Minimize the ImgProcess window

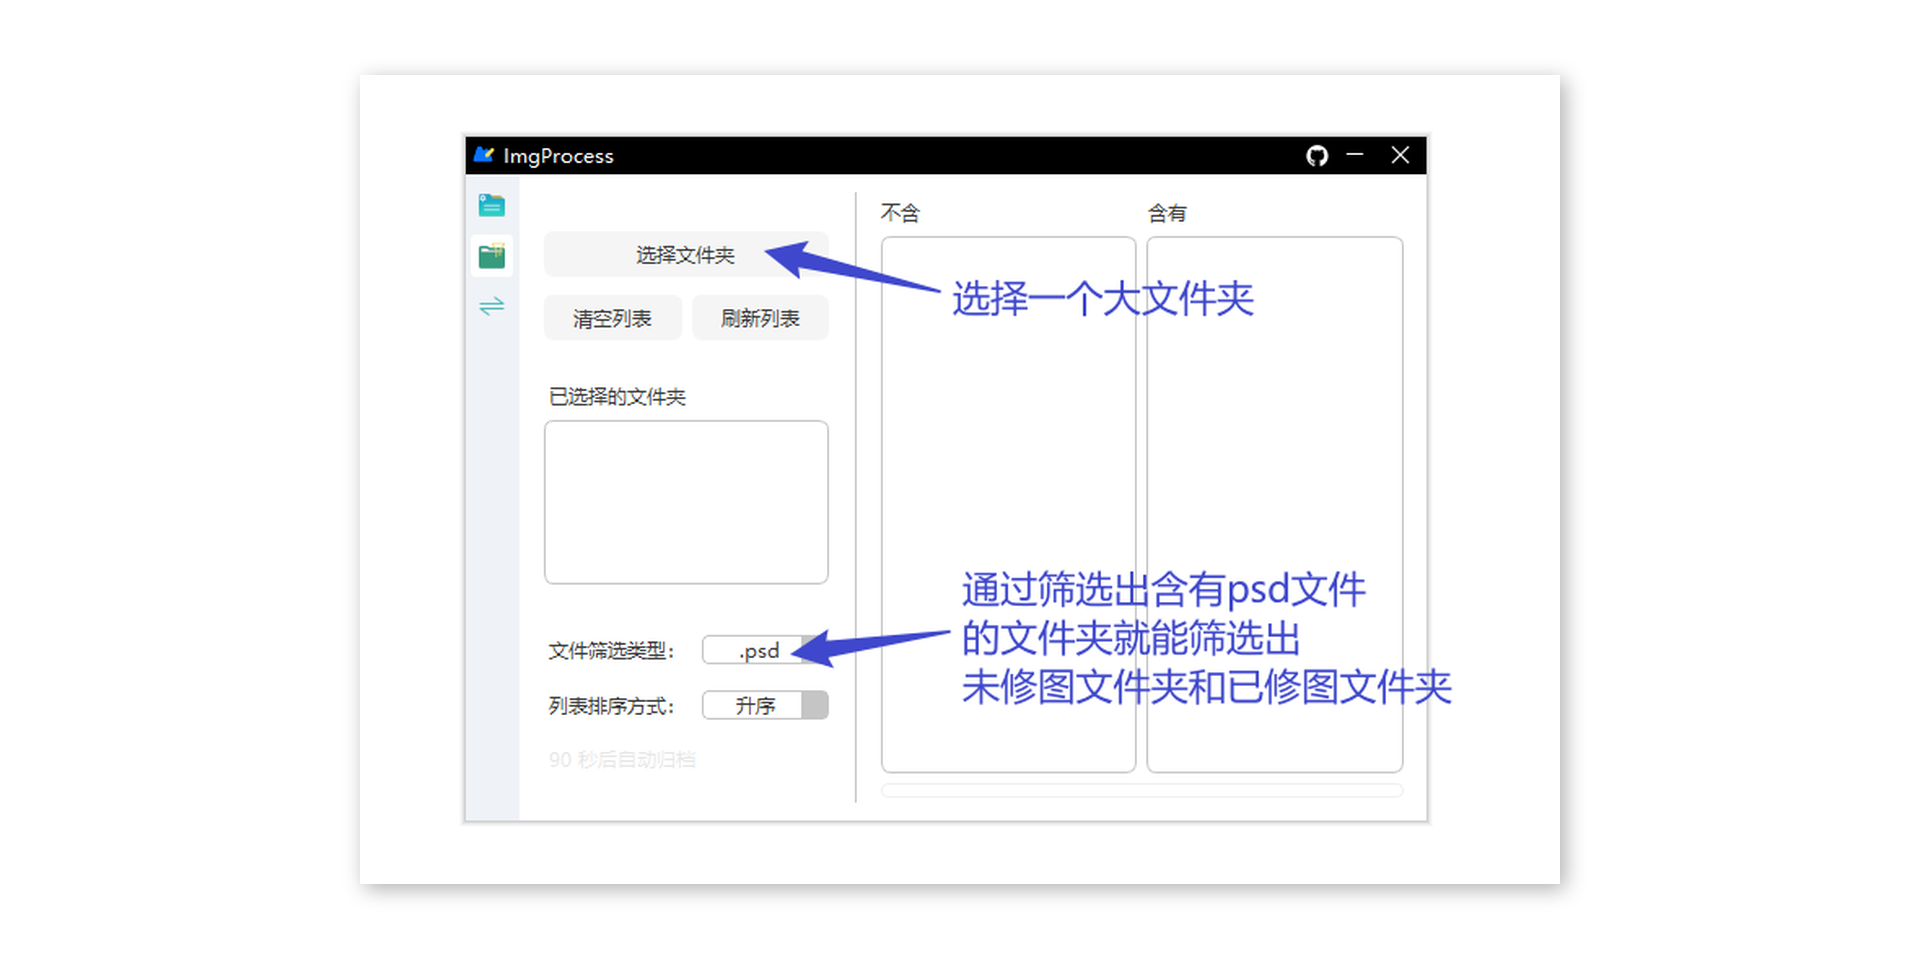coord(1355,156)
